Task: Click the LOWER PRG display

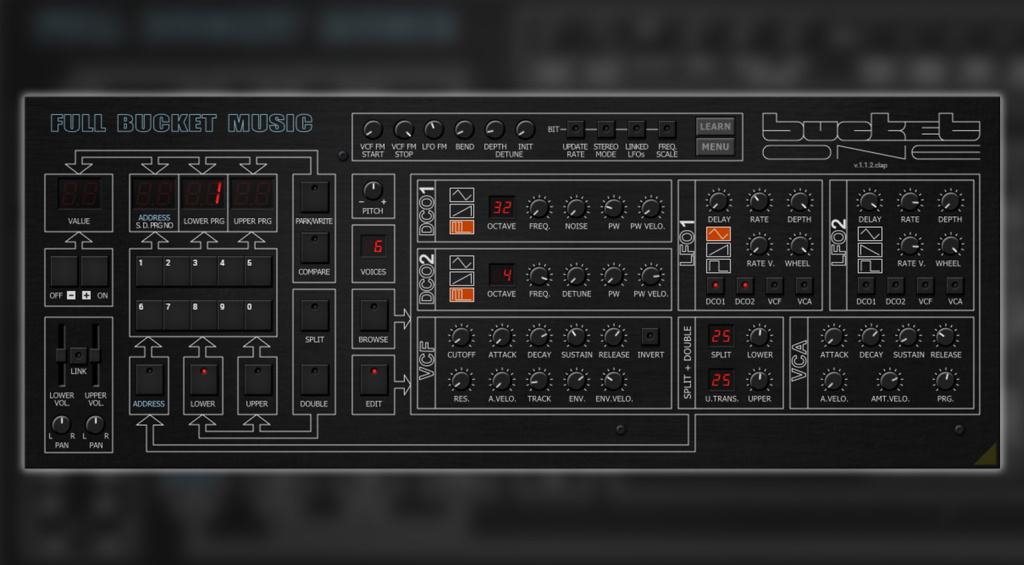Action: tap(203, 194)
